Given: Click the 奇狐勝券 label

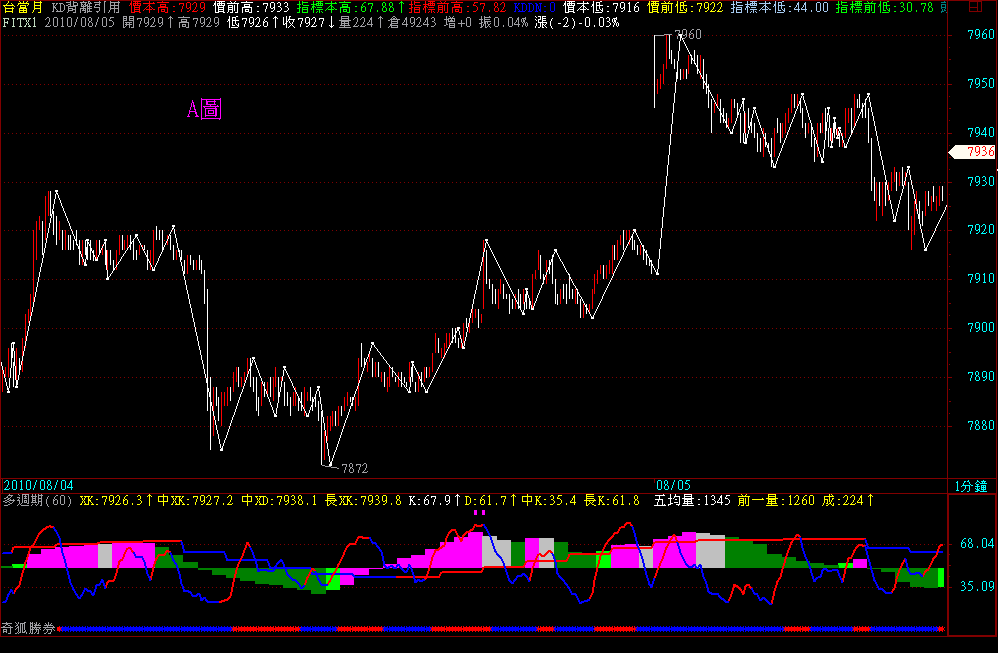Looking at the screenshot, I should point(28,628).
